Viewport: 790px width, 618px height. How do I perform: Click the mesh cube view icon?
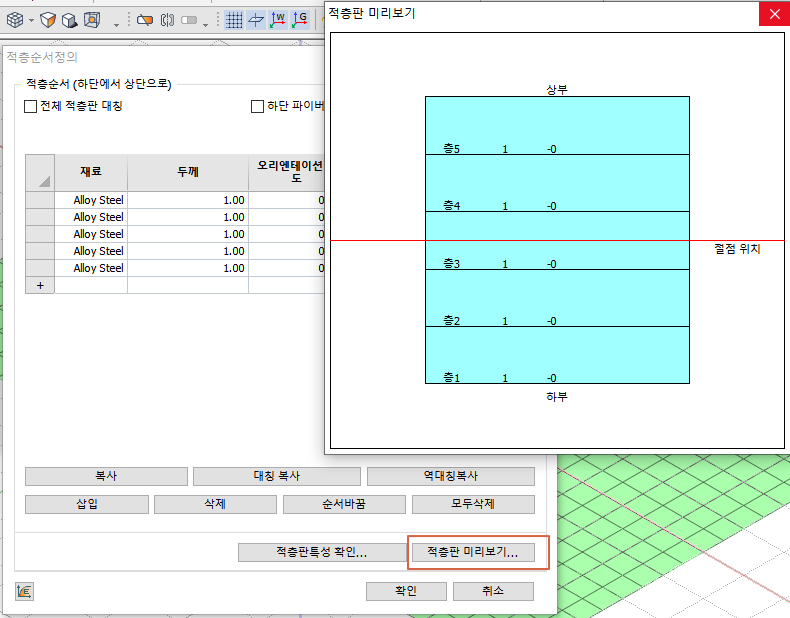point(15,20)
